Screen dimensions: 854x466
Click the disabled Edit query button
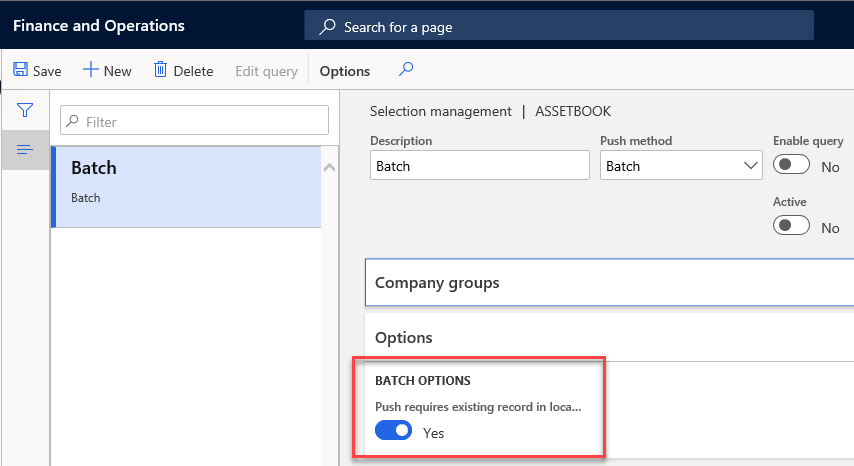(266, 71)
